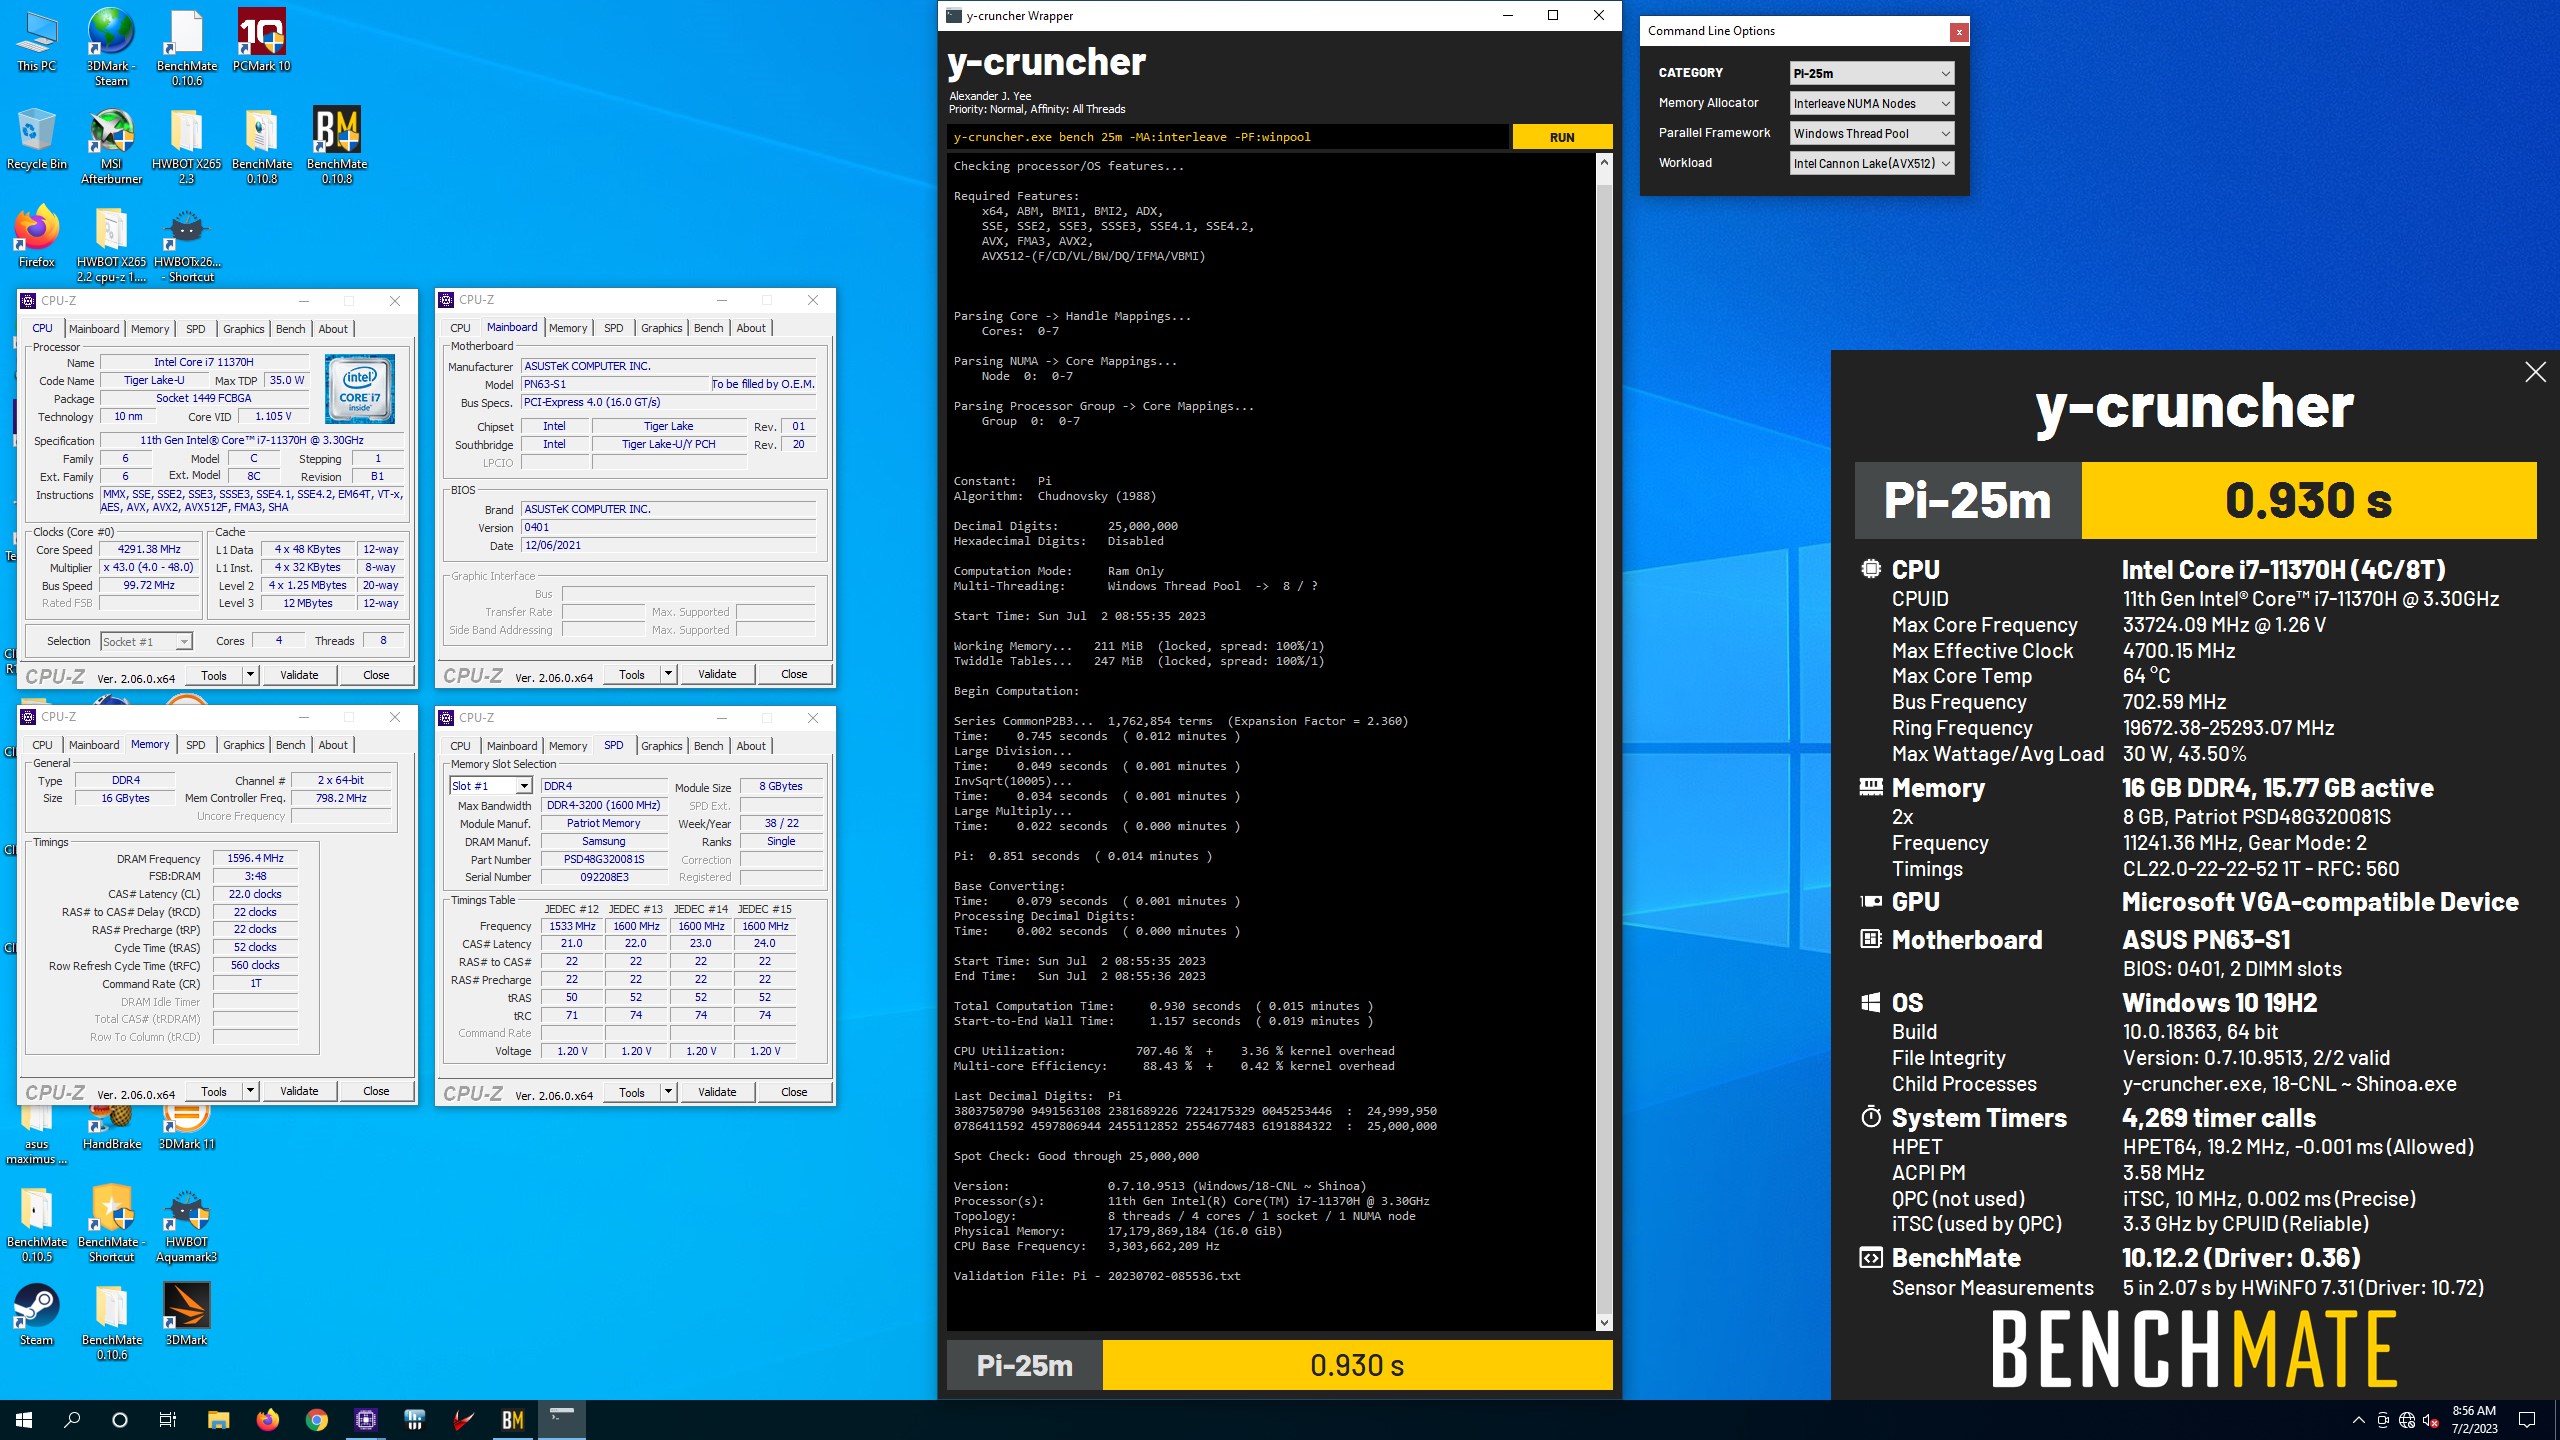Launch MSI Afterburner from desktop
Viewport: 2560px width, 1440px height.
(111, 146)
